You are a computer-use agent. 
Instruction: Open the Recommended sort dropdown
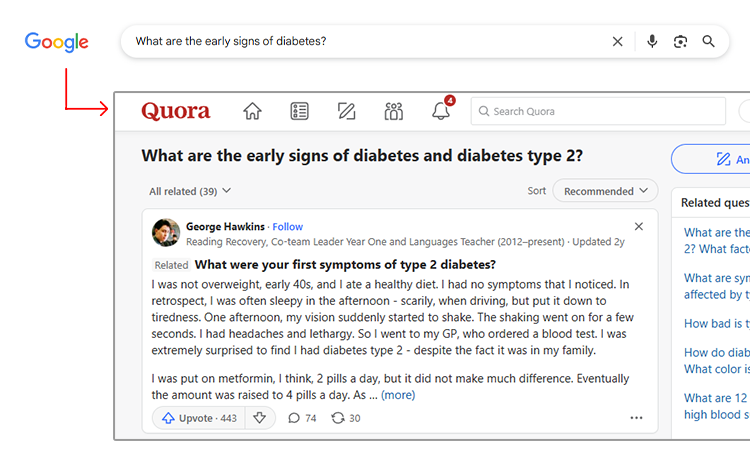[x=605, y=191]
